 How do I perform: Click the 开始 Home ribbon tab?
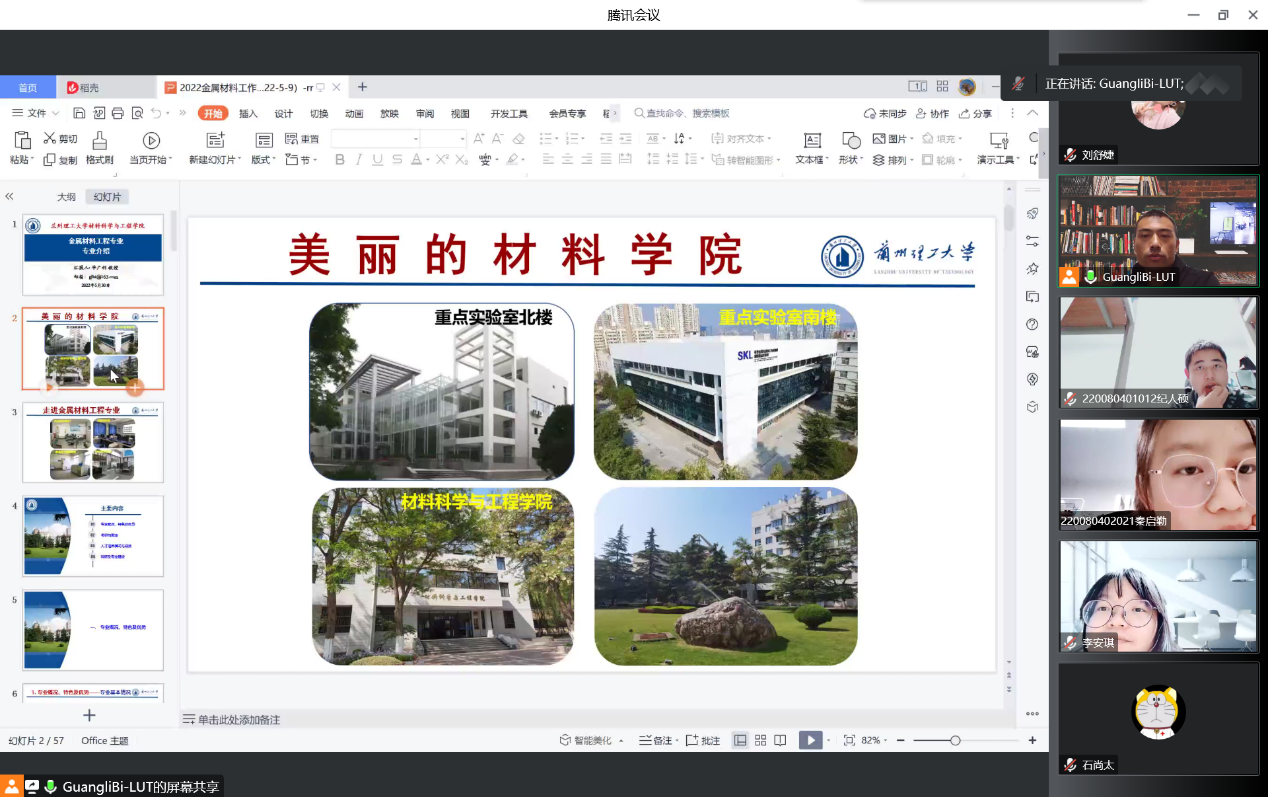point(213,114)
